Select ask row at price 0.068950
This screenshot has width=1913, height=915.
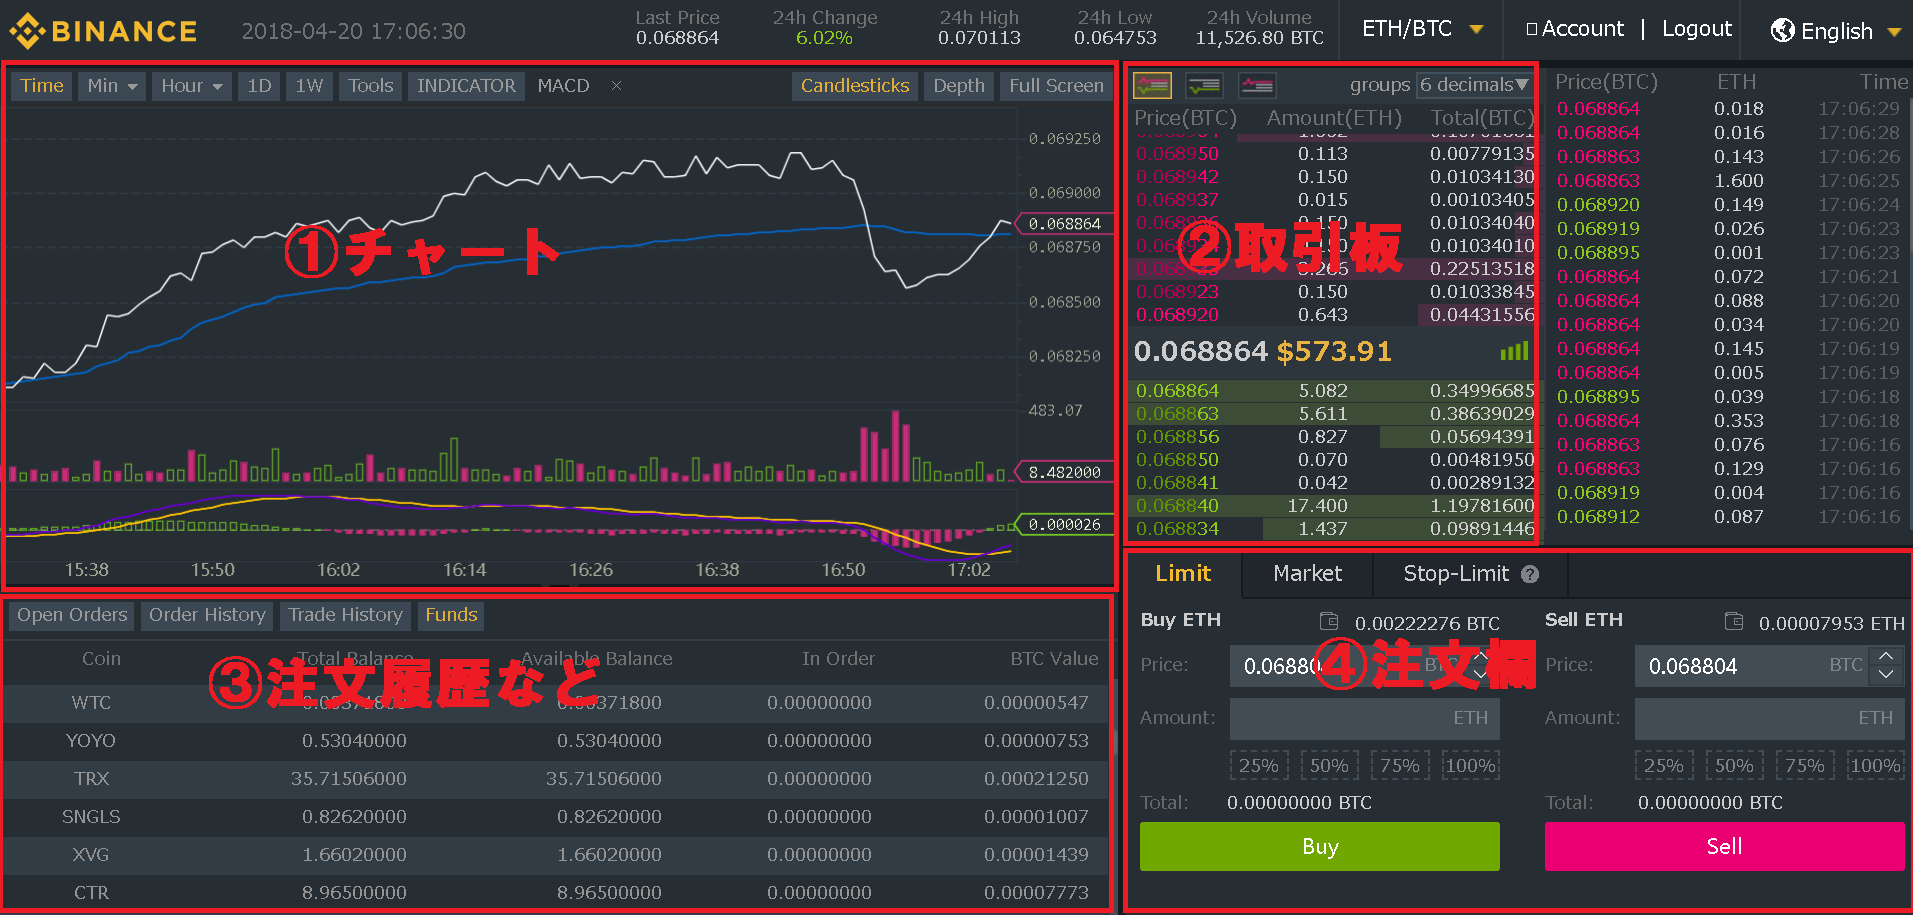click(x=1333, y=154)
